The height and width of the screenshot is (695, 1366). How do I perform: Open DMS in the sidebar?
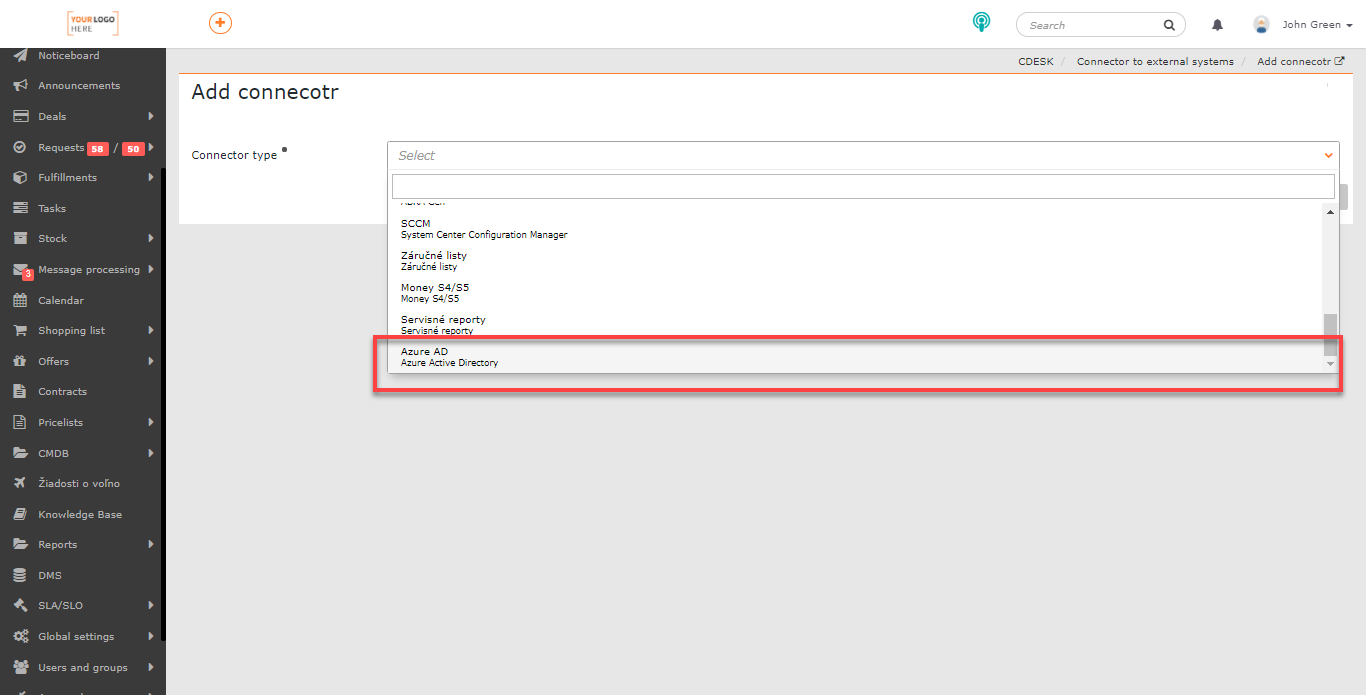(50, 575)
